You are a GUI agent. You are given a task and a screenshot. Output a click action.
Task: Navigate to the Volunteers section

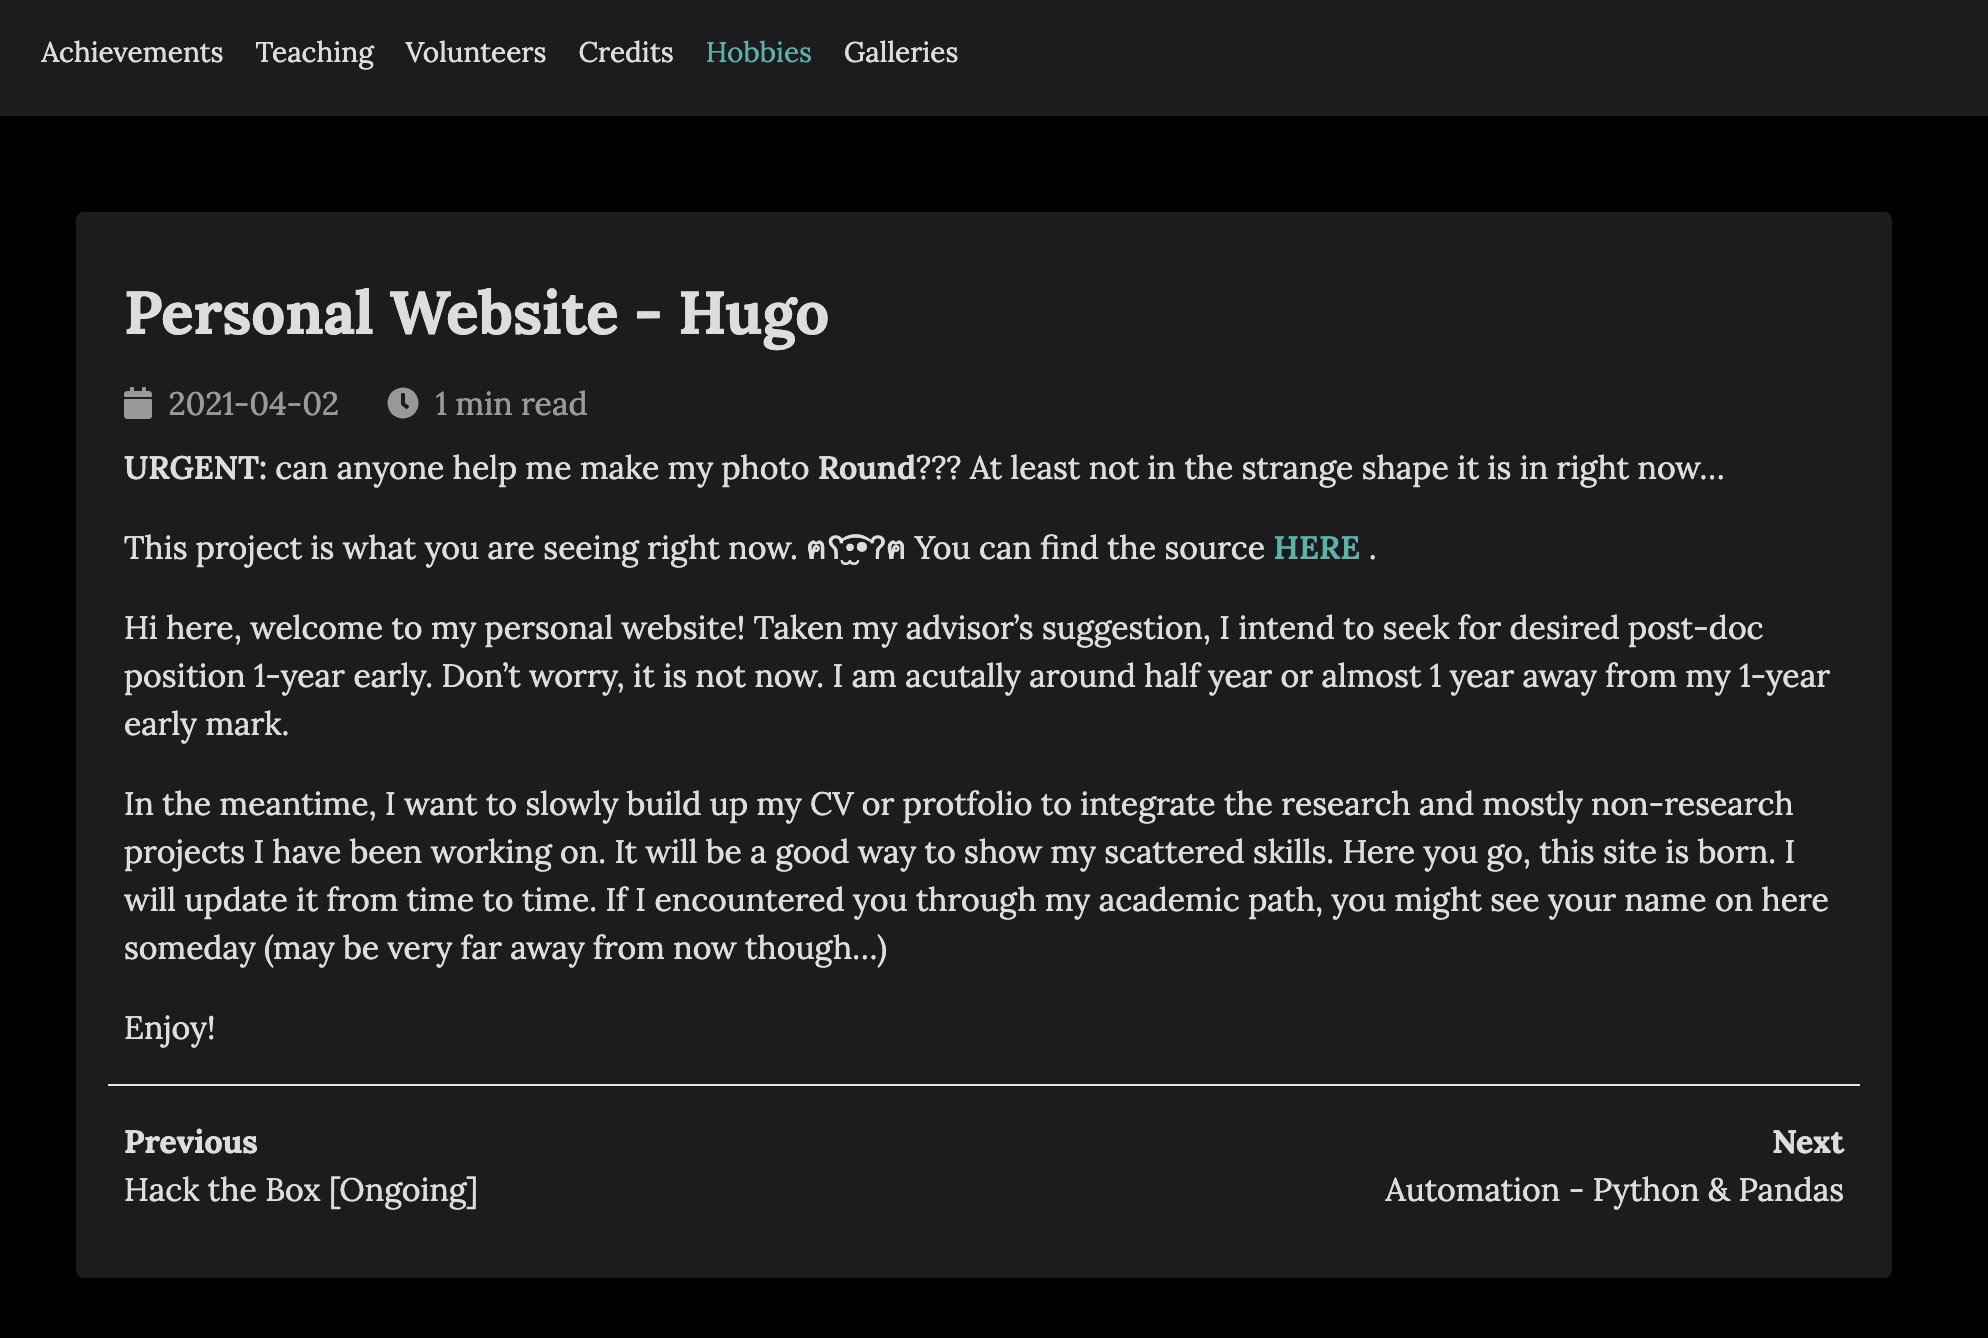click(475, 53)
